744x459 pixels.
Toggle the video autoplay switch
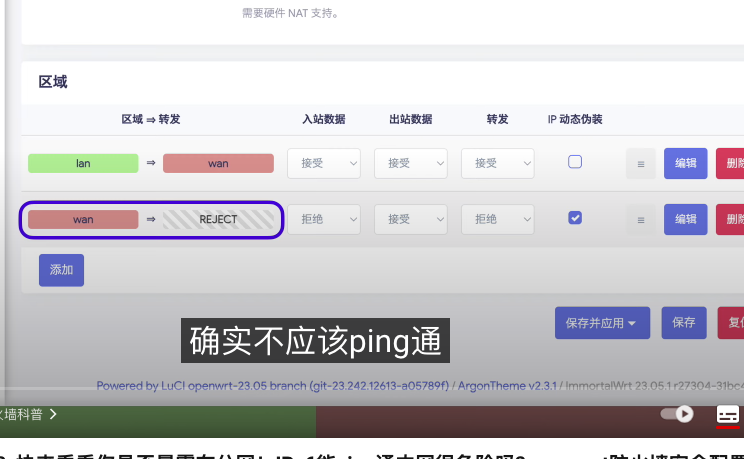point(678,413)
